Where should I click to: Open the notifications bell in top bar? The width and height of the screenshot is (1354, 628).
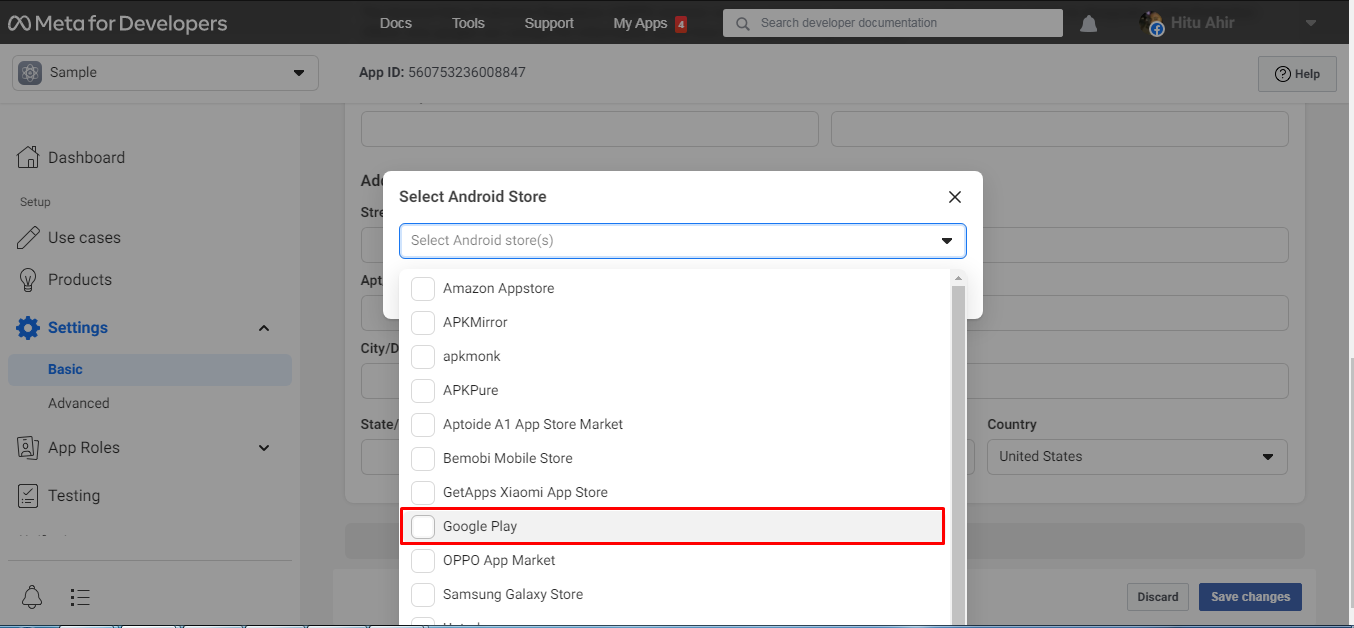[x=1089, y=24]
